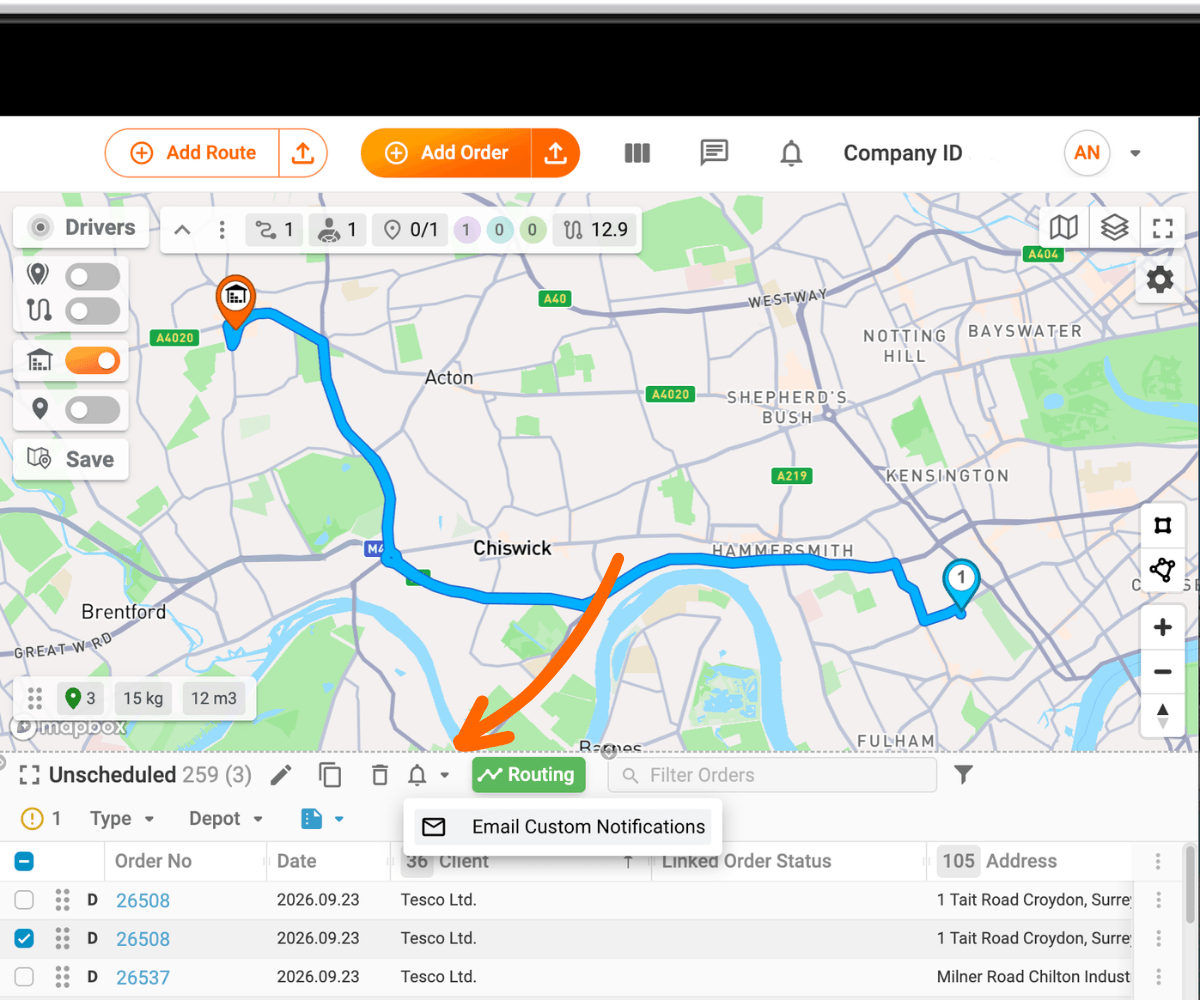Click stop marker 1 on map
1200x1000 pixels.
(961, 585)
